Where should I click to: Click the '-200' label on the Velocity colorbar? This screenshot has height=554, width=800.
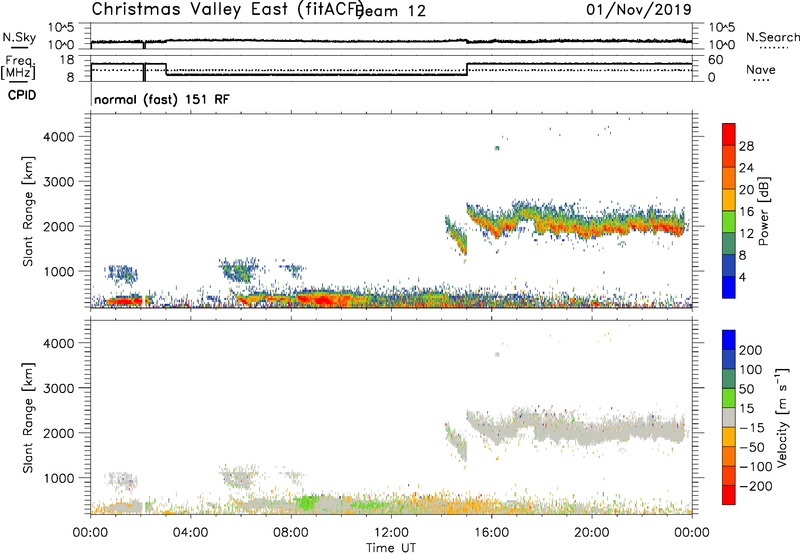(x=755, y=486)
